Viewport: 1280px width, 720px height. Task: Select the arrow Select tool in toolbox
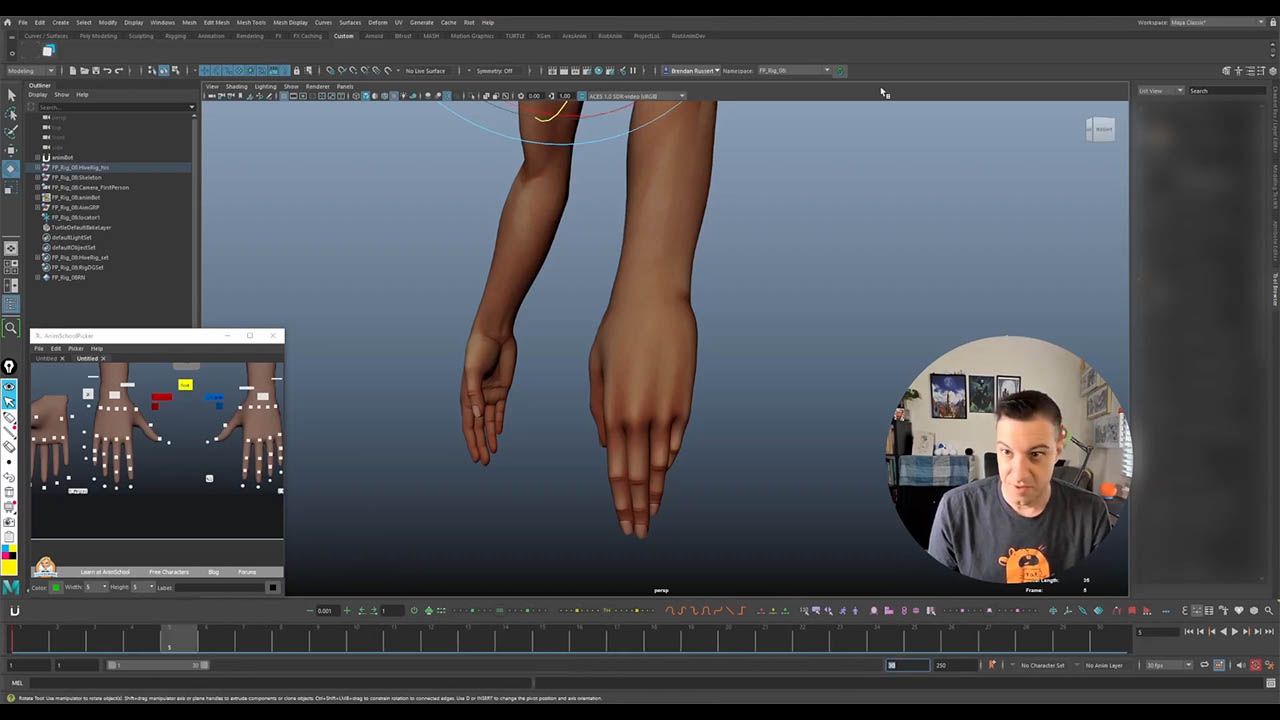point(11,95)
